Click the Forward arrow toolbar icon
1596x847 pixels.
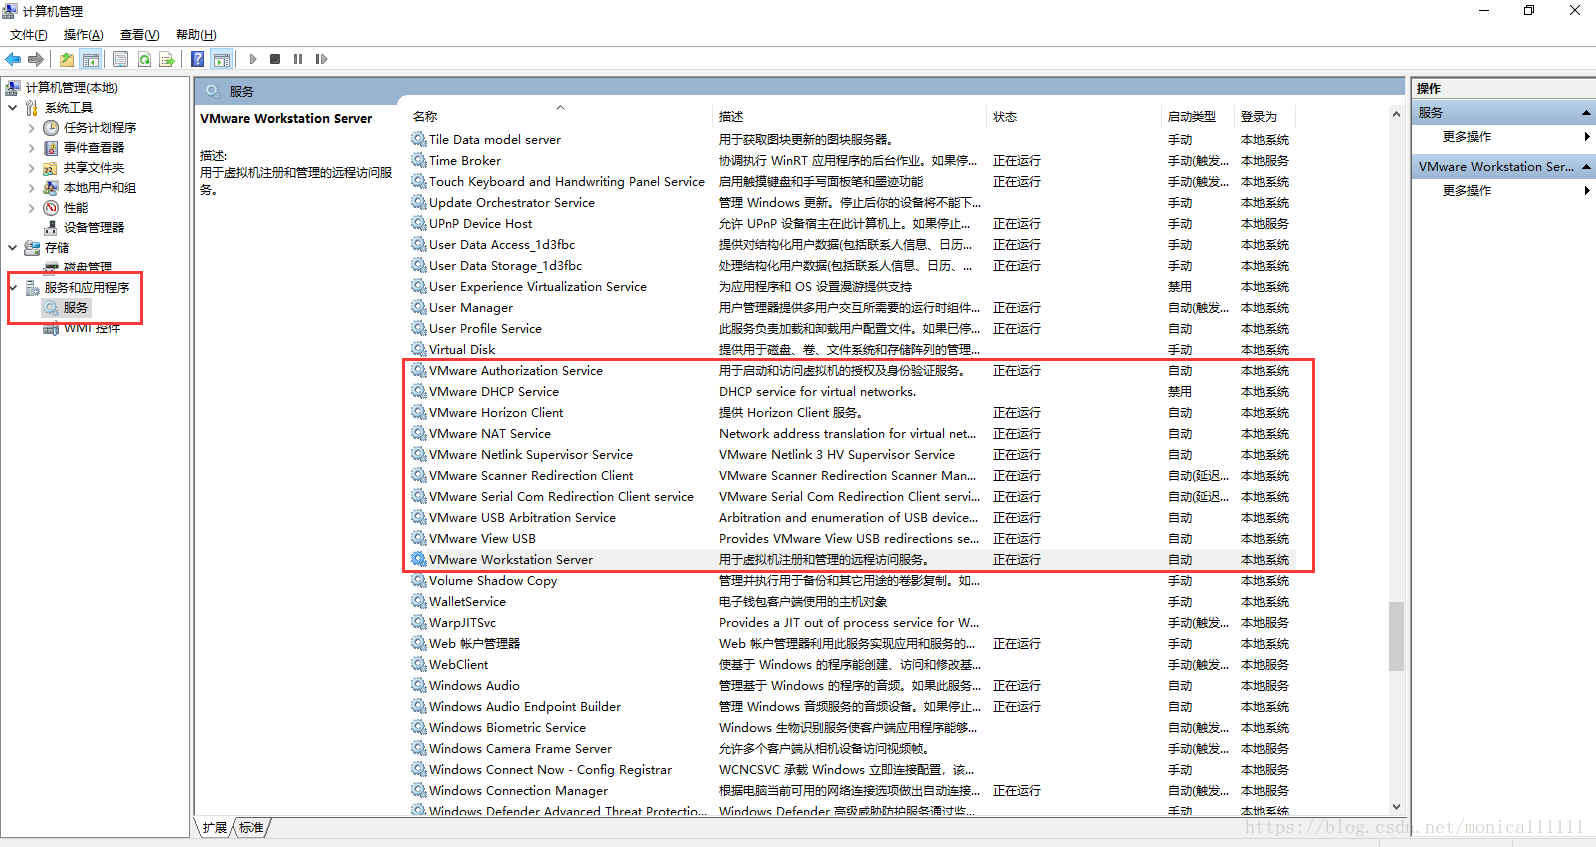click(x=36, y=59)
